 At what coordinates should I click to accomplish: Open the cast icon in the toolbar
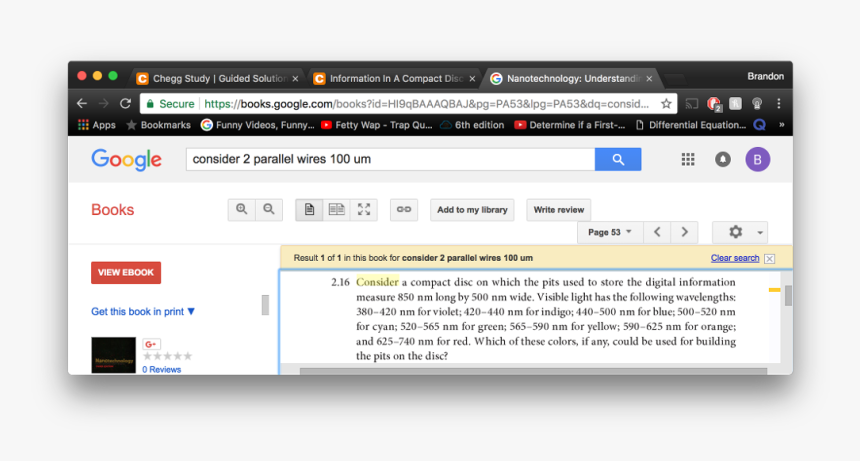pyautogui.click(x=692, y=103)
